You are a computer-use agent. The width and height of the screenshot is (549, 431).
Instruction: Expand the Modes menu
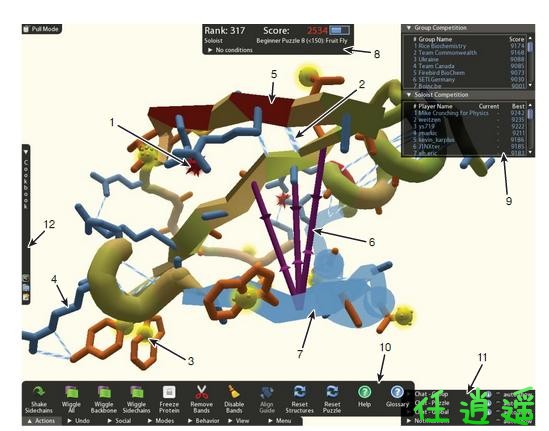pyautogui.click(x=160, y=420)
